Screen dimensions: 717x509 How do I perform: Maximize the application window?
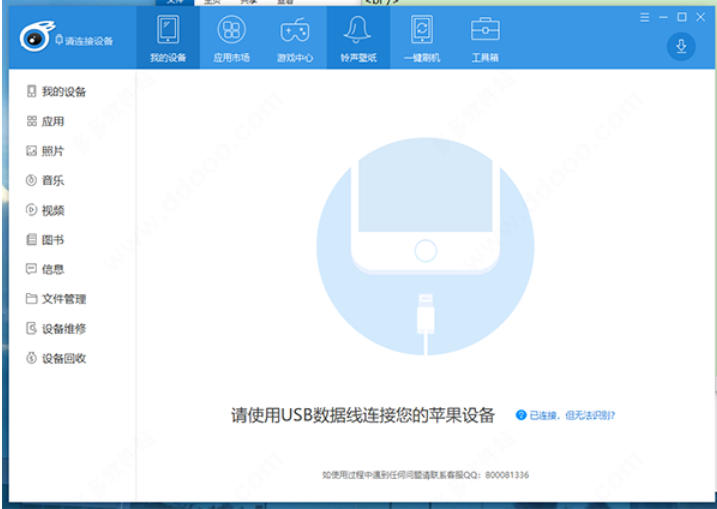point(682,17)
